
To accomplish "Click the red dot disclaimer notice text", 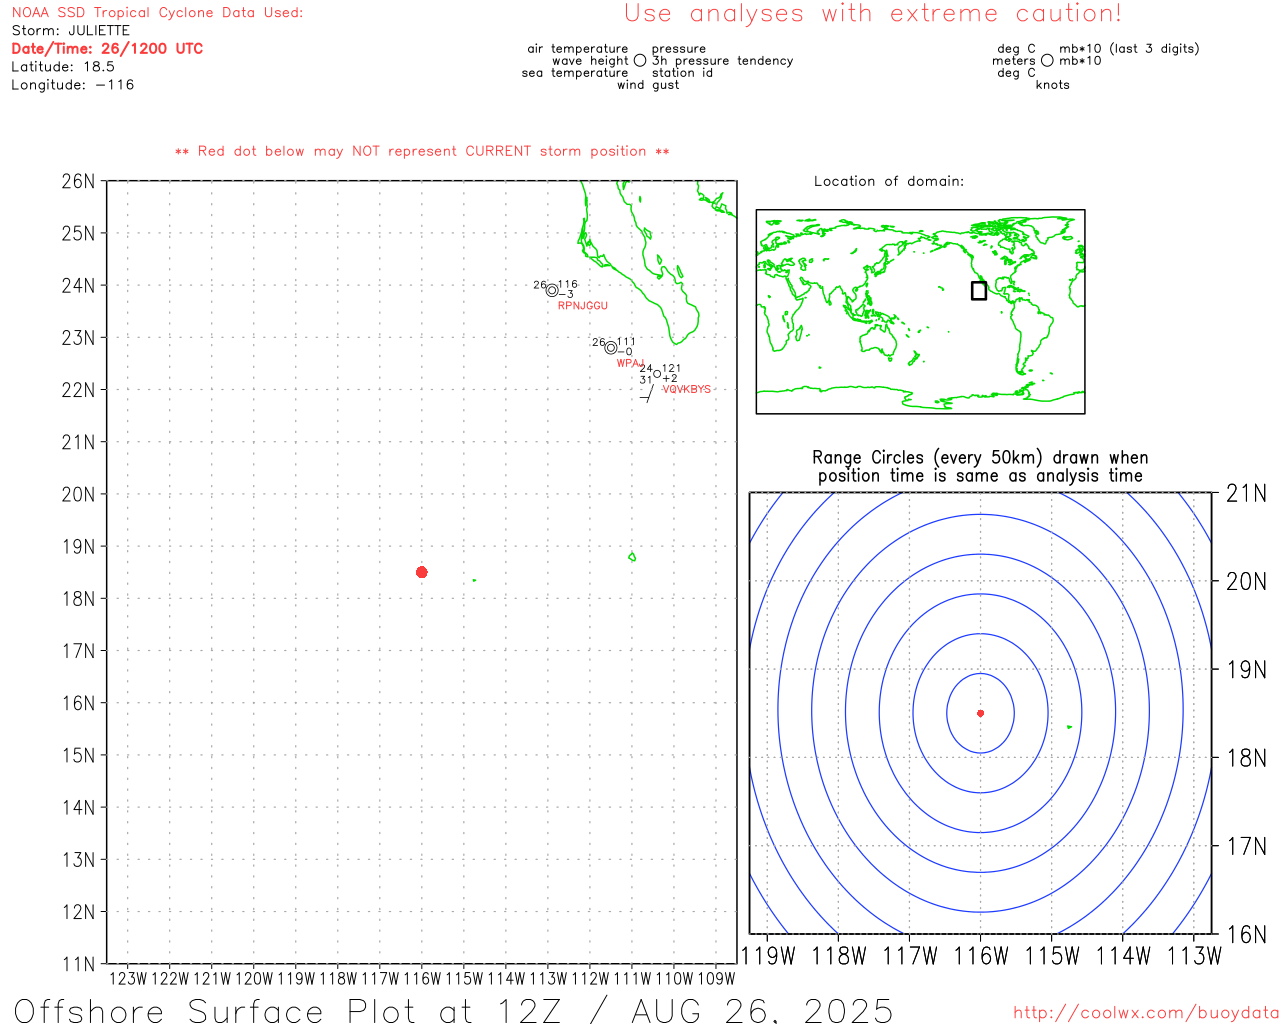I will (x=422, y=151).
